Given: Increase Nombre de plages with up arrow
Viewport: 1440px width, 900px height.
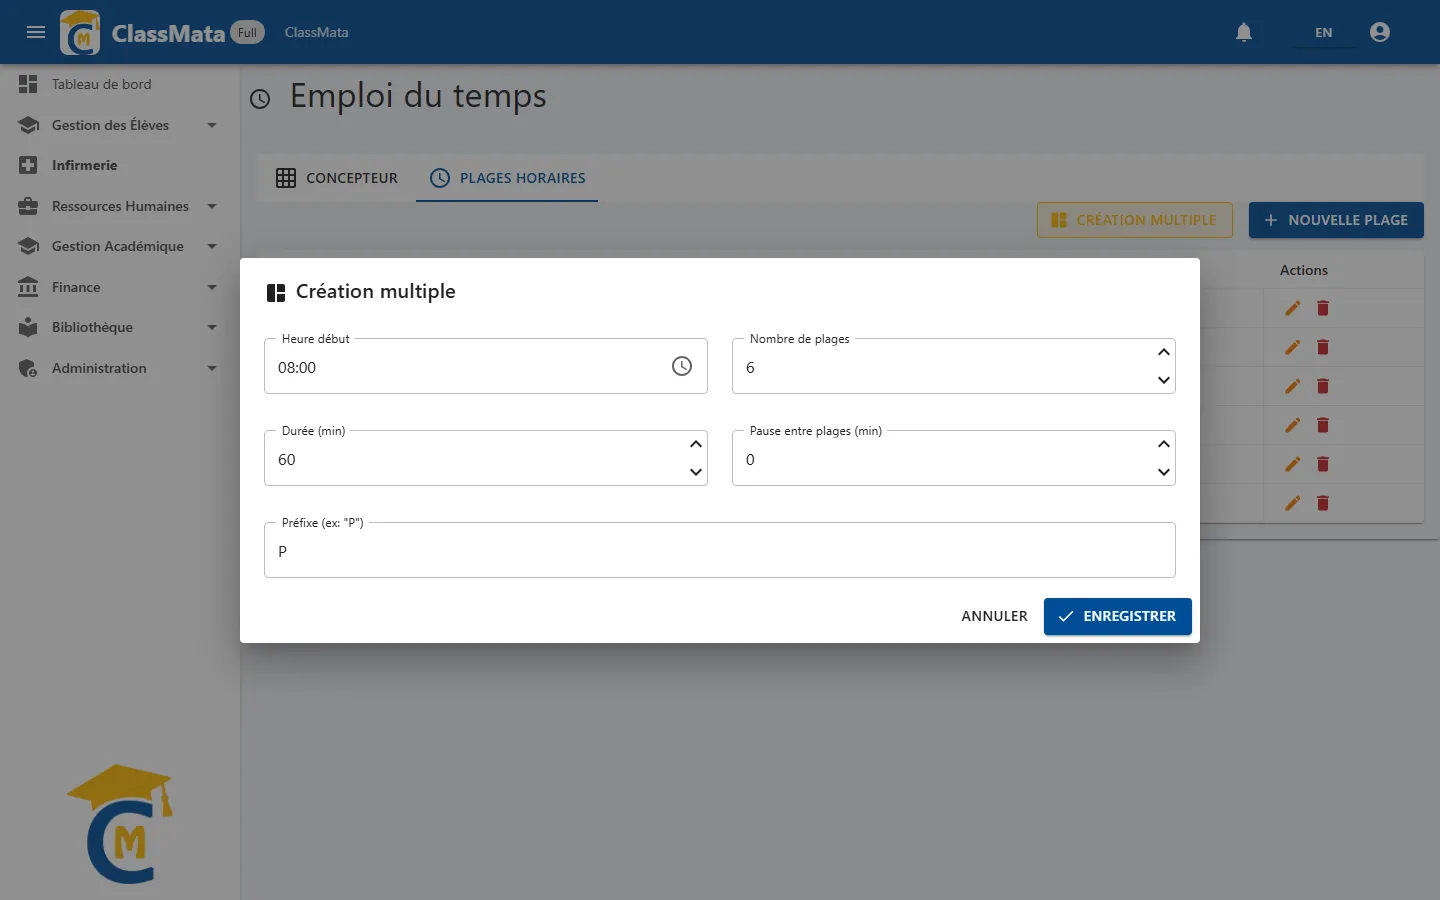Looking at the screenshot, I should (1164, 352).
